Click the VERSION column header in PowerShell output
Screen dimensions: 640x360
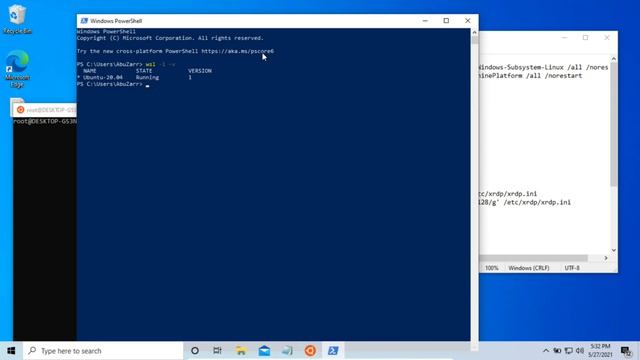[200, 71]
